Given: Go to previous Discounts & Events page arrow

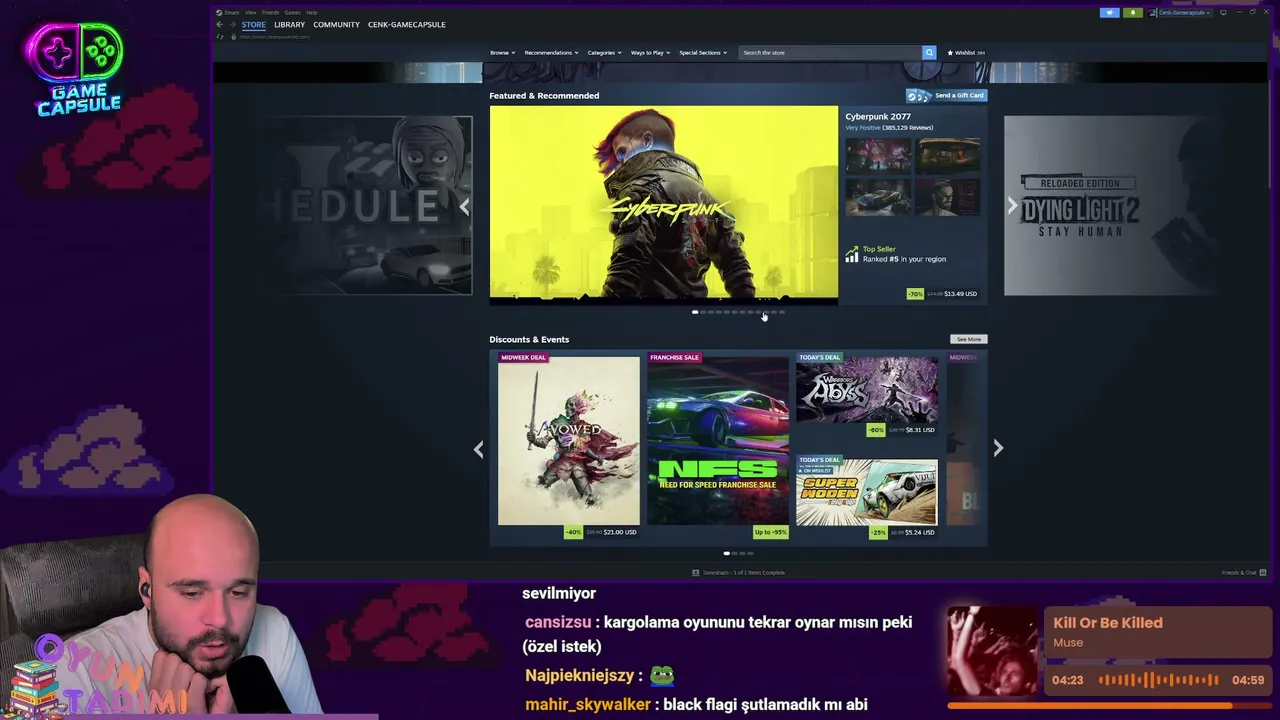Looking at the screenshot, I should pyautogui.click(x=478, y=449).
